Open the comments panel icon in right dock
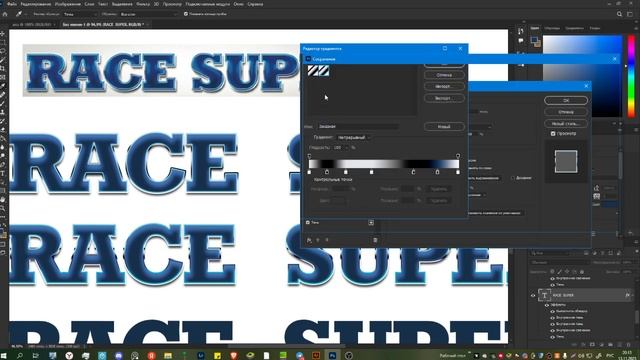This screenshot has width=640, height=360. tap(520, 41)
